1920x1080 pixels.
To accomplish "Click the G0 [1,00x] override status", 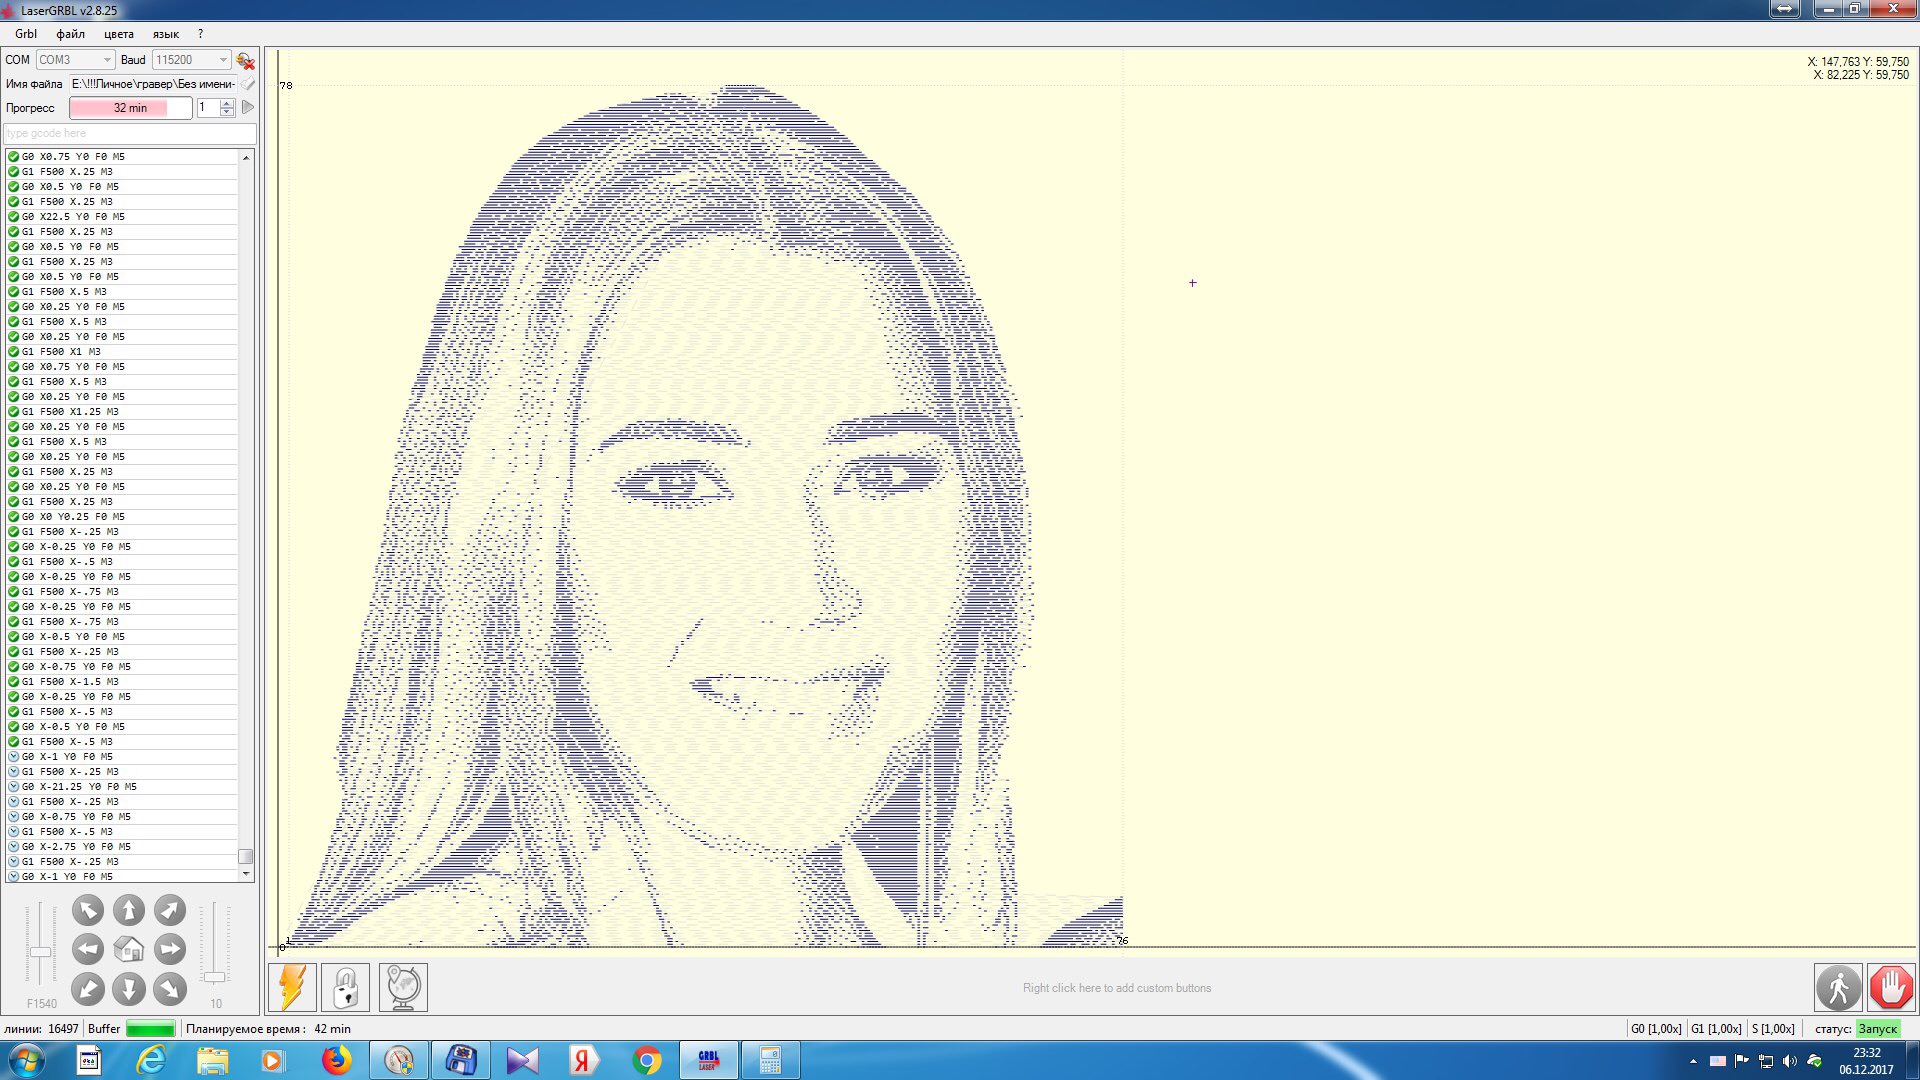I will [x=1656, y=1029].
